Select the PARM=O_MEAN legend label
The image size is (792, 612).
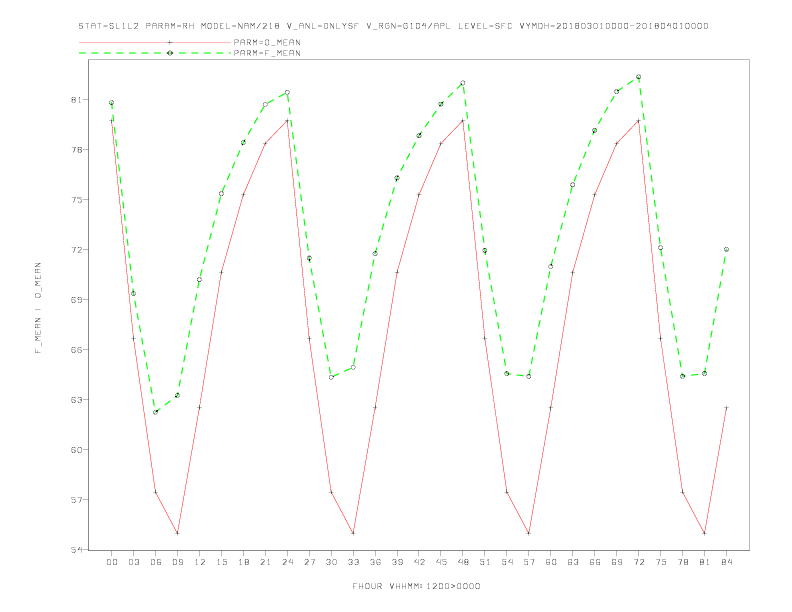(x=267, y=42)
